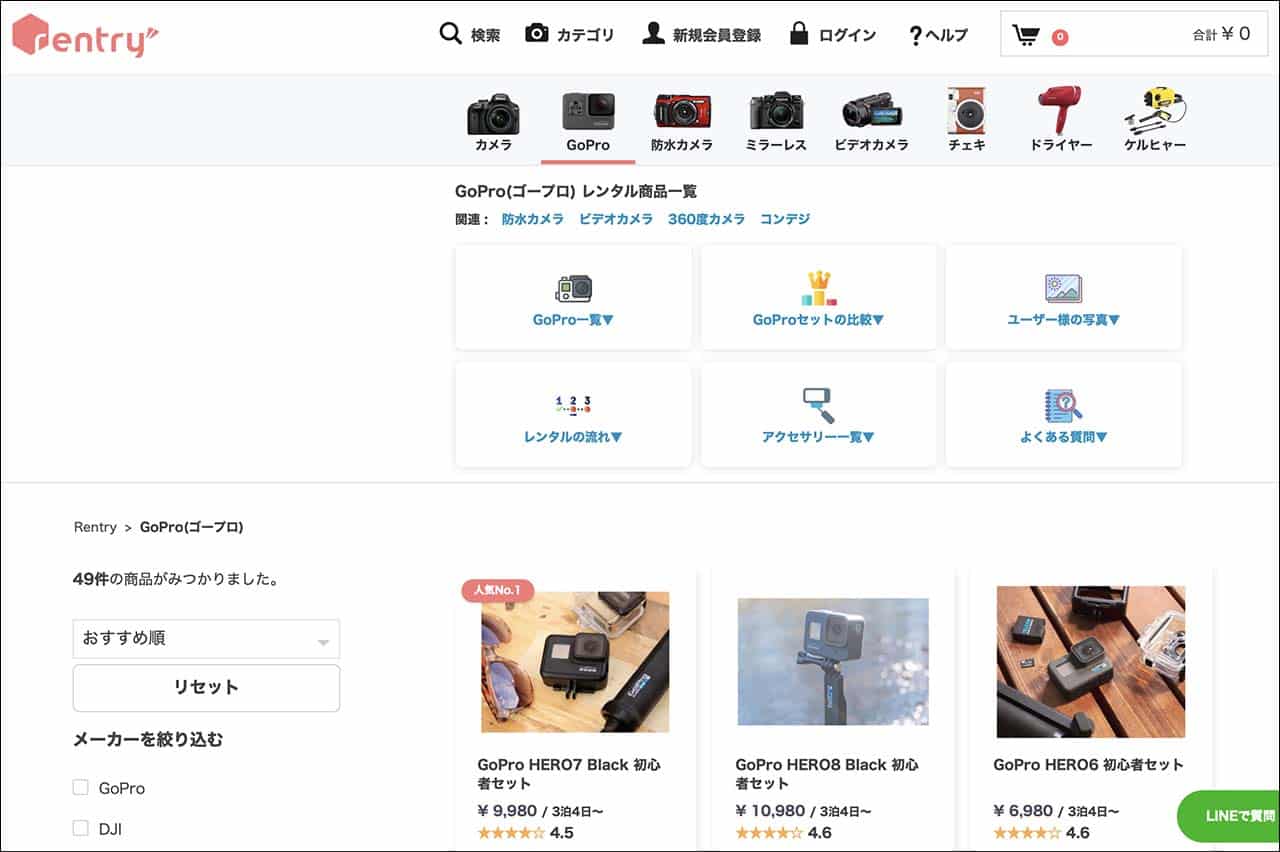Viewport: 1280px width, 852px height.
Task: Click the ¥ 6,980 price text
Action: [x=1023, y=810]
